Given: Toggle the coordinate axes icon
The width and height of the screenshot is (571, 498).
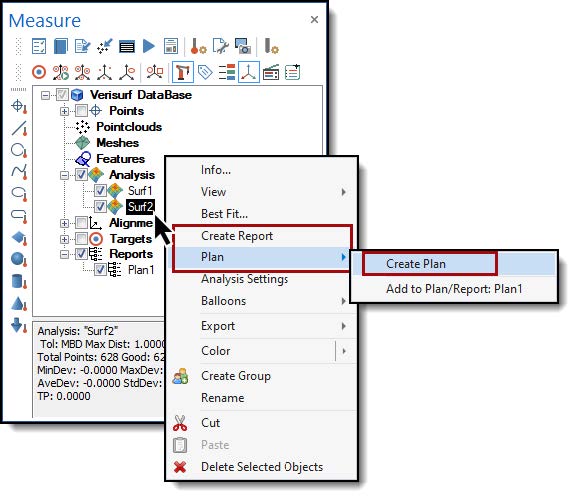Looking at the screenshot, I should [x=249, y=72].
